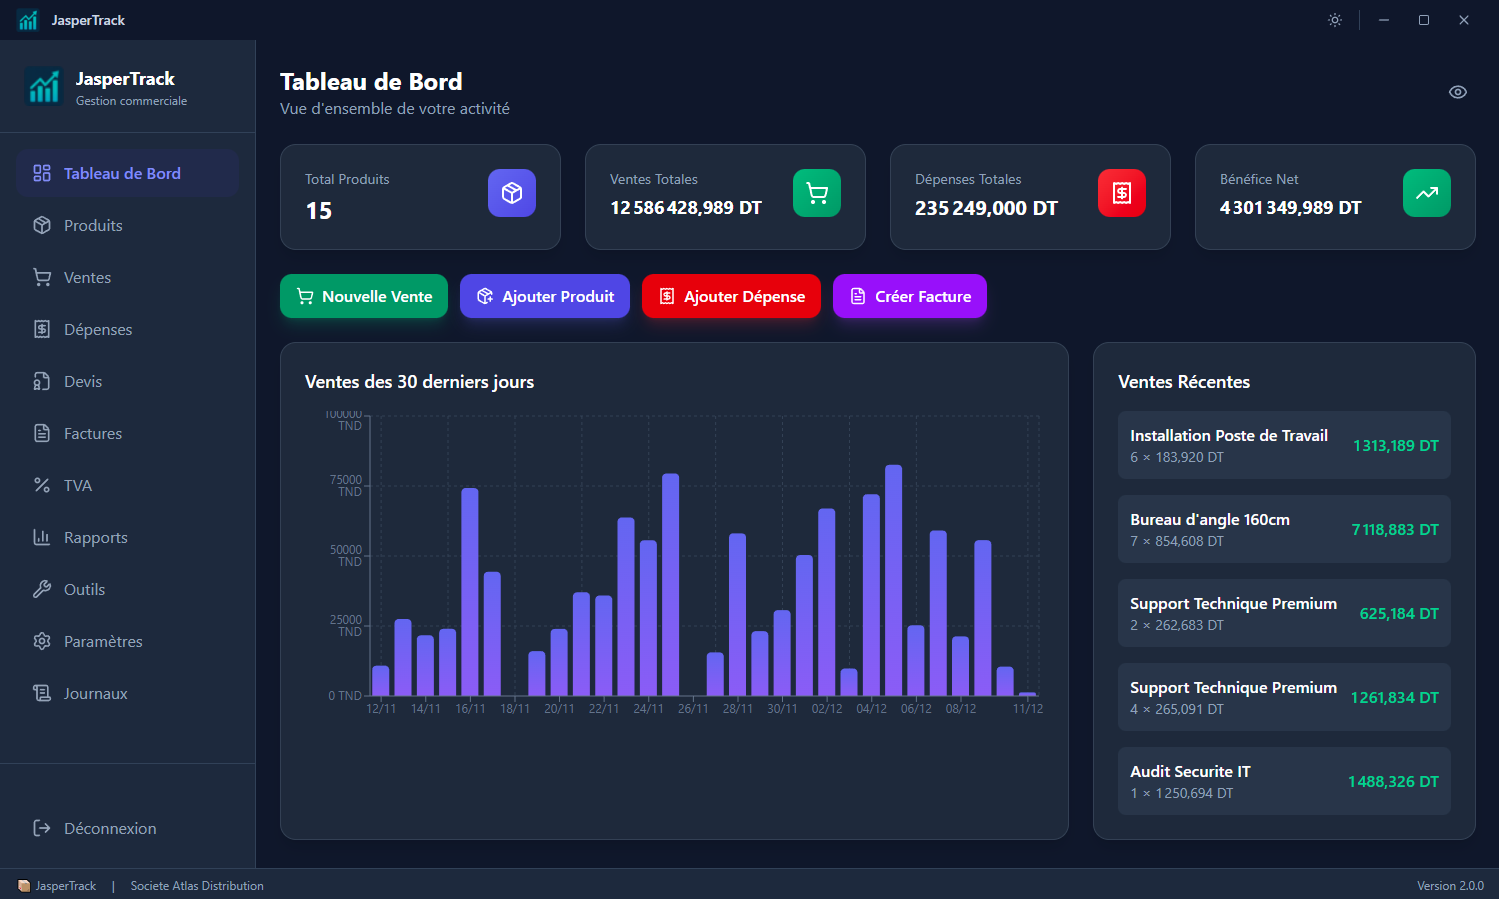Click the Devis document icon in sidebar
The image size is (1499, 899).
click(42, 381)
